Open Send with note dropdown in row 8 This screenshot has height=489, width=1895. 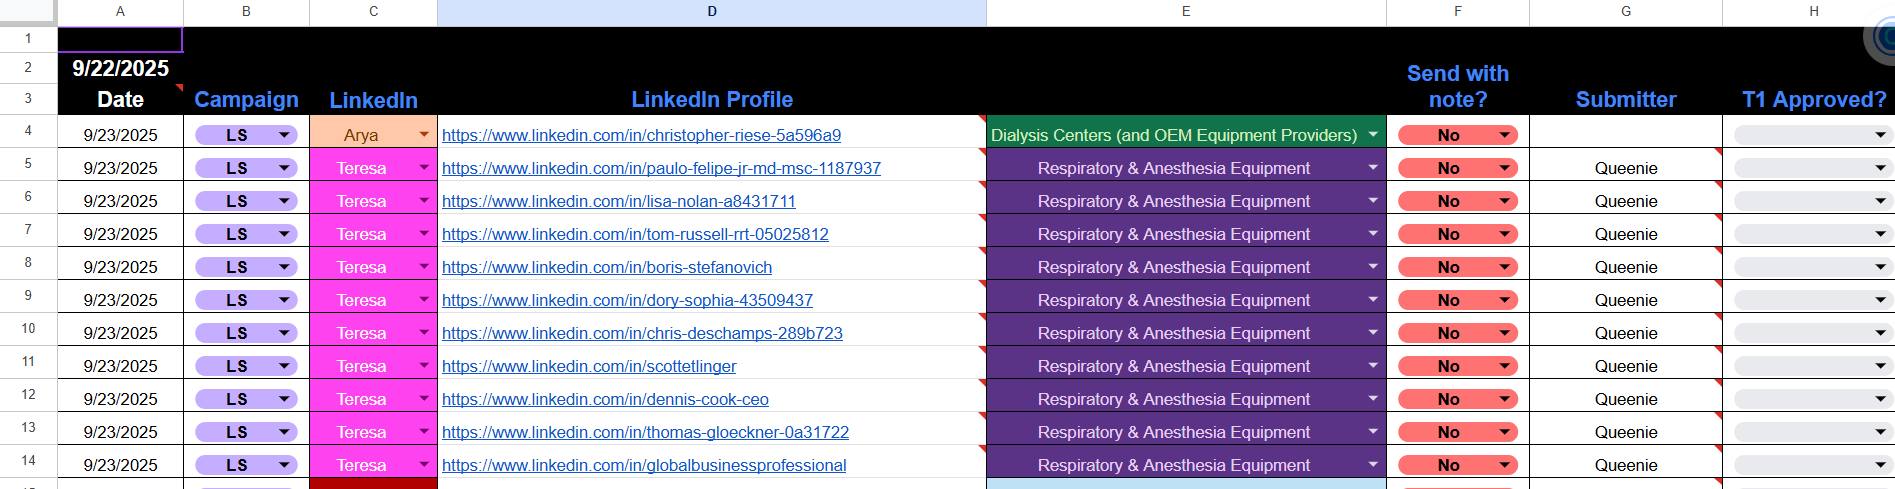pyautogui.click(x=1504, y=267)
